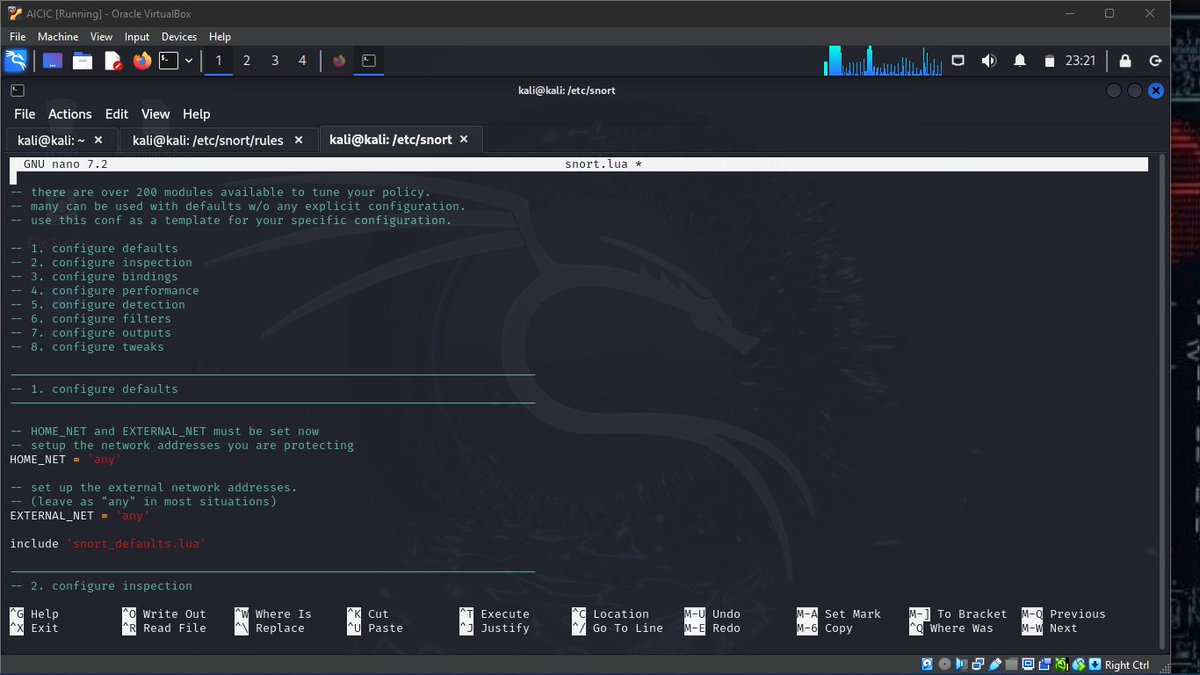The height and width of the screenshot is (675, 1200).
Task: Click the CPU usage graph in panel
Action: tap(883, 61)
